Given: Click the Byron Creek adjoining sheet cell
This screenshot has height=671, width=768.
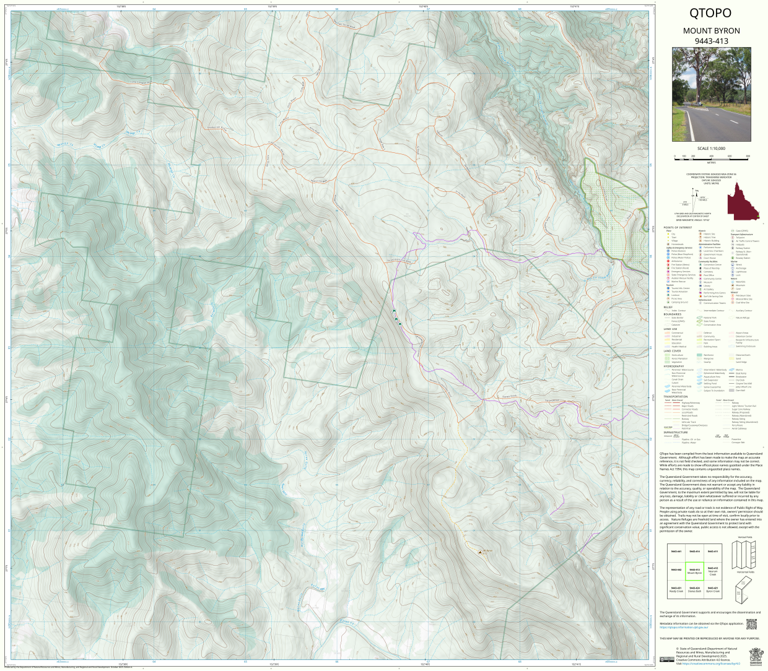Looking at the screenshot, I should (x=713, y=590).
